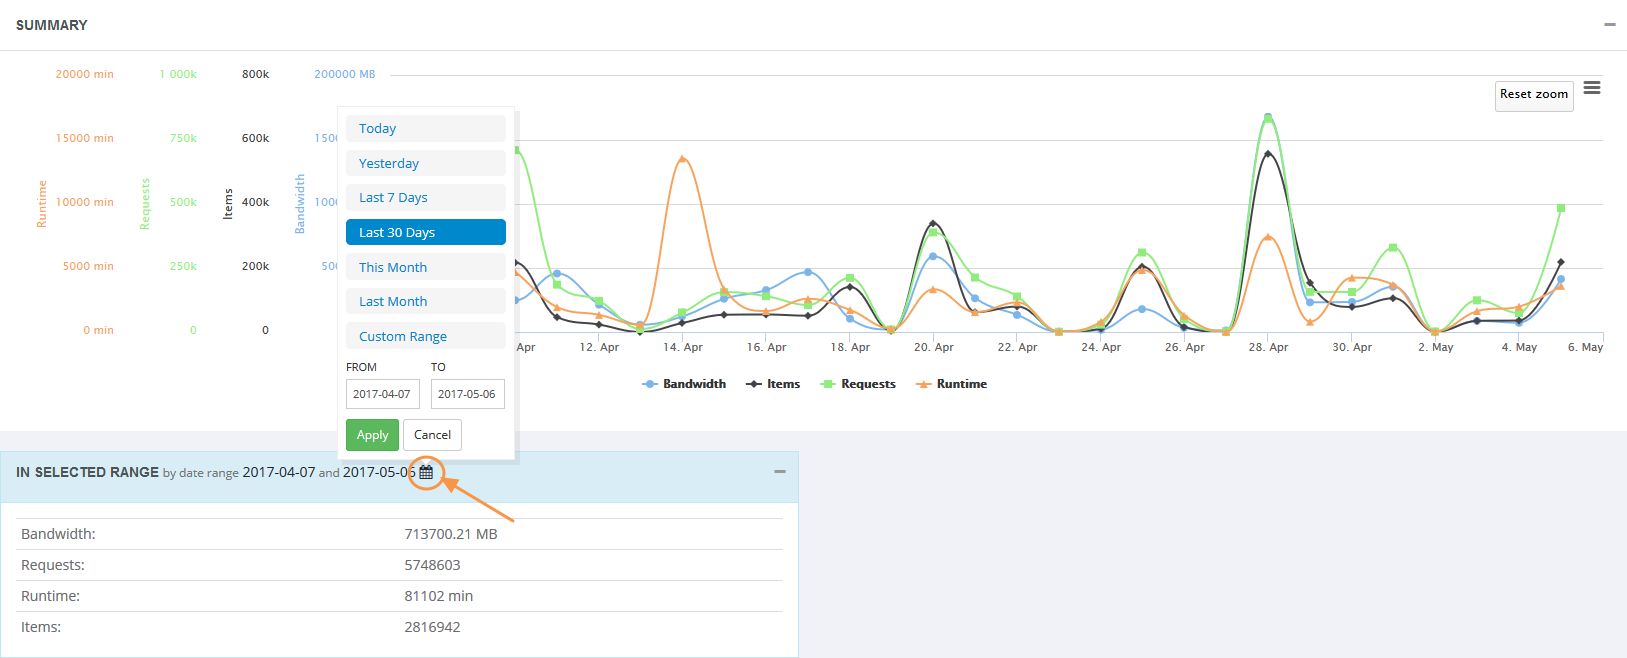This screenshot has height=658, width=1627.
Task: Select Last Month range option
Action: coord(426,301)
